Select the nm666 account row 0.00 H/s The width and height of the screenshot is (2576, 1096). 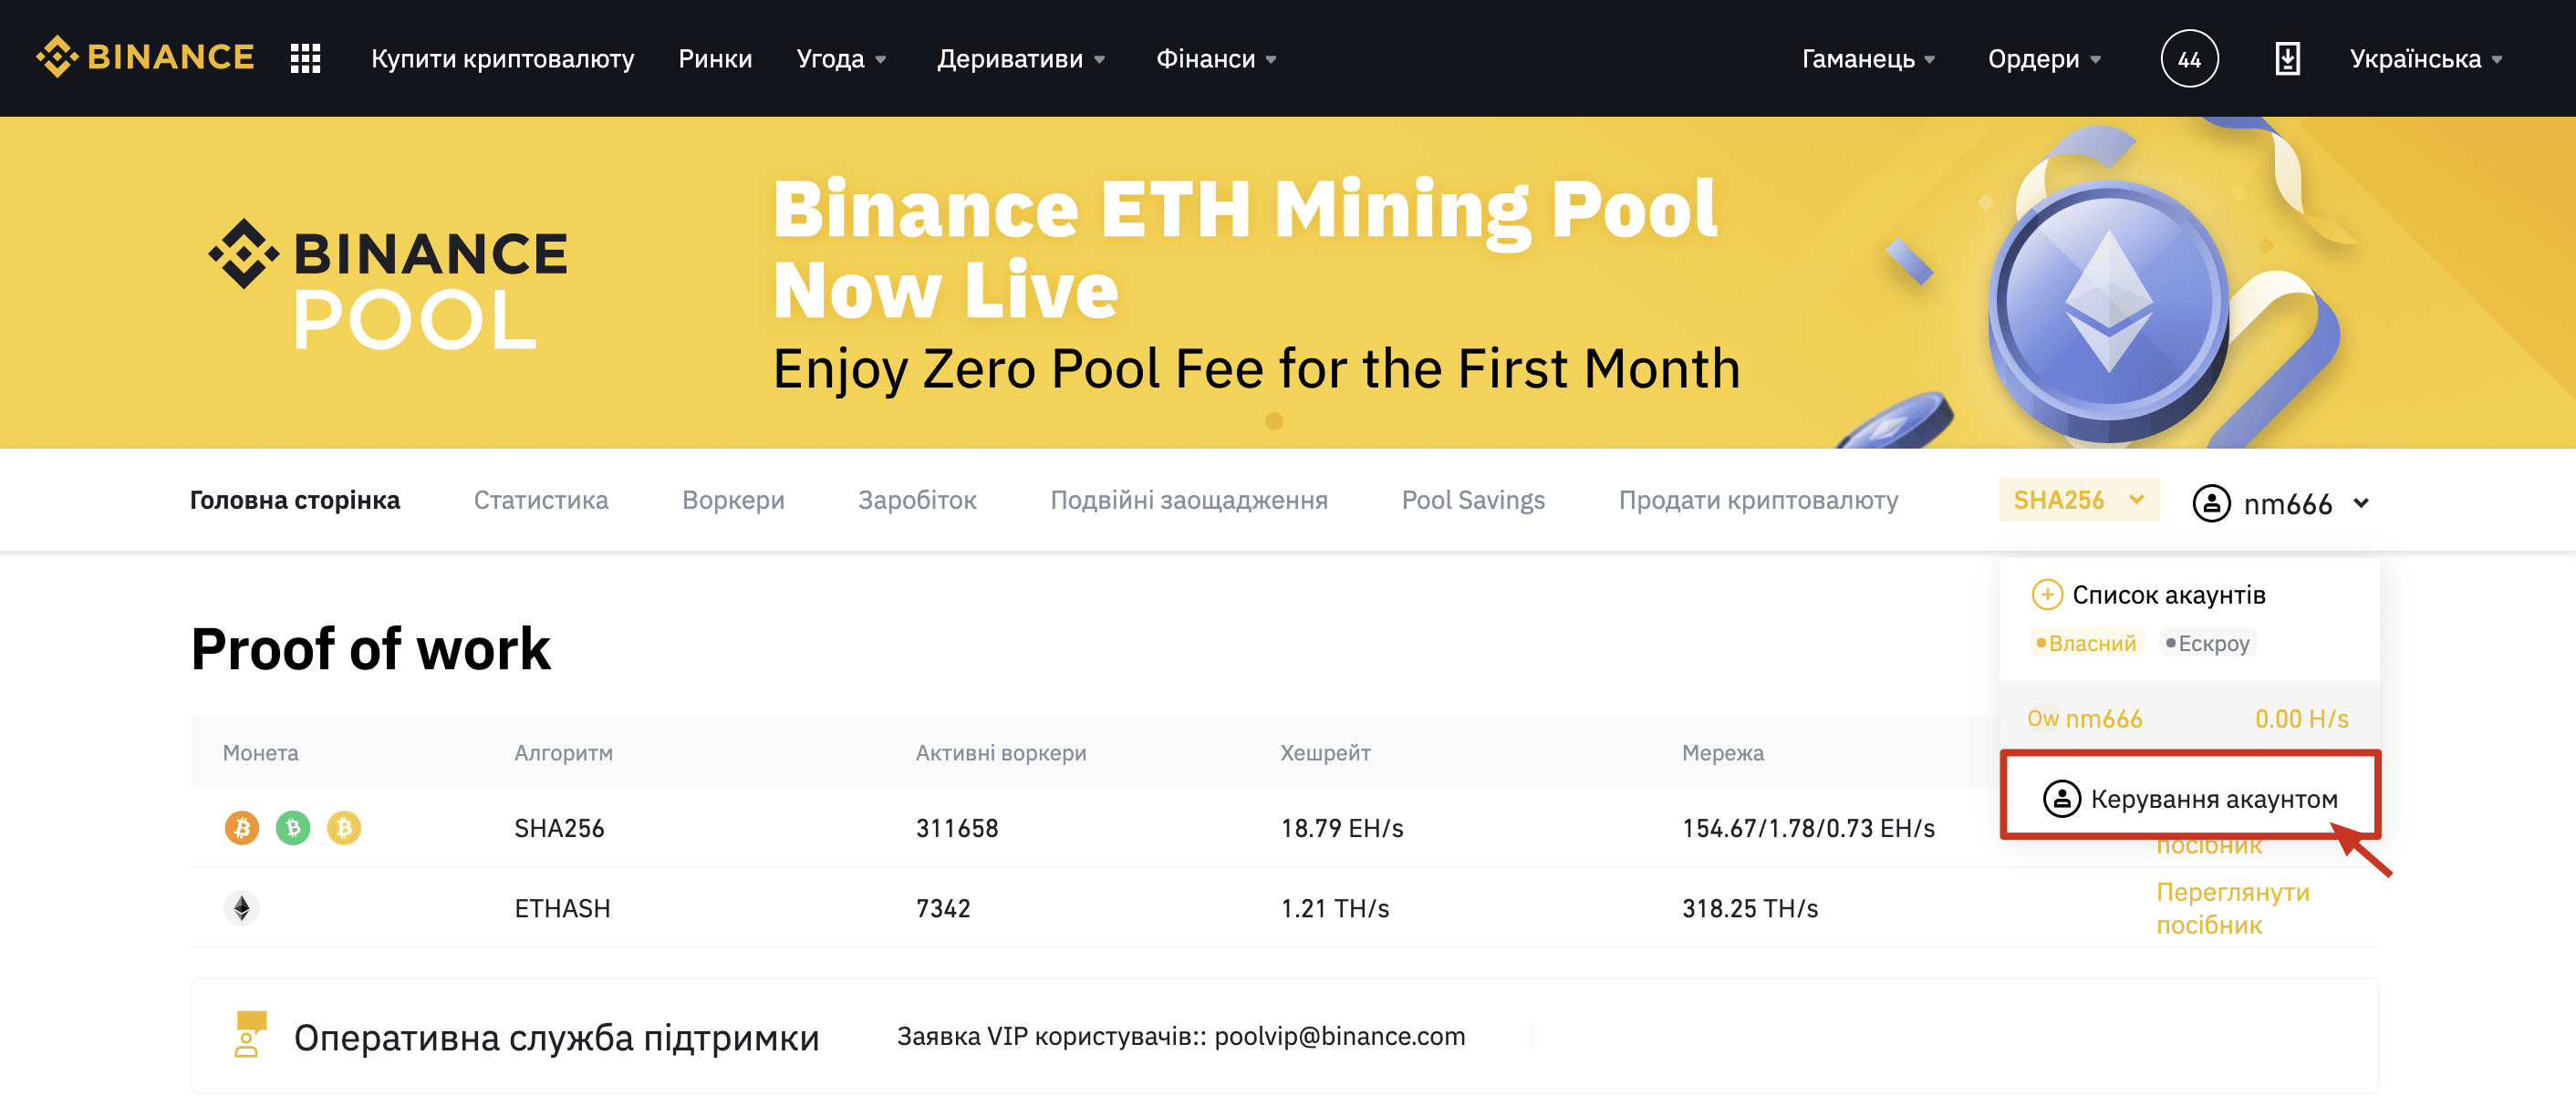2188,718
